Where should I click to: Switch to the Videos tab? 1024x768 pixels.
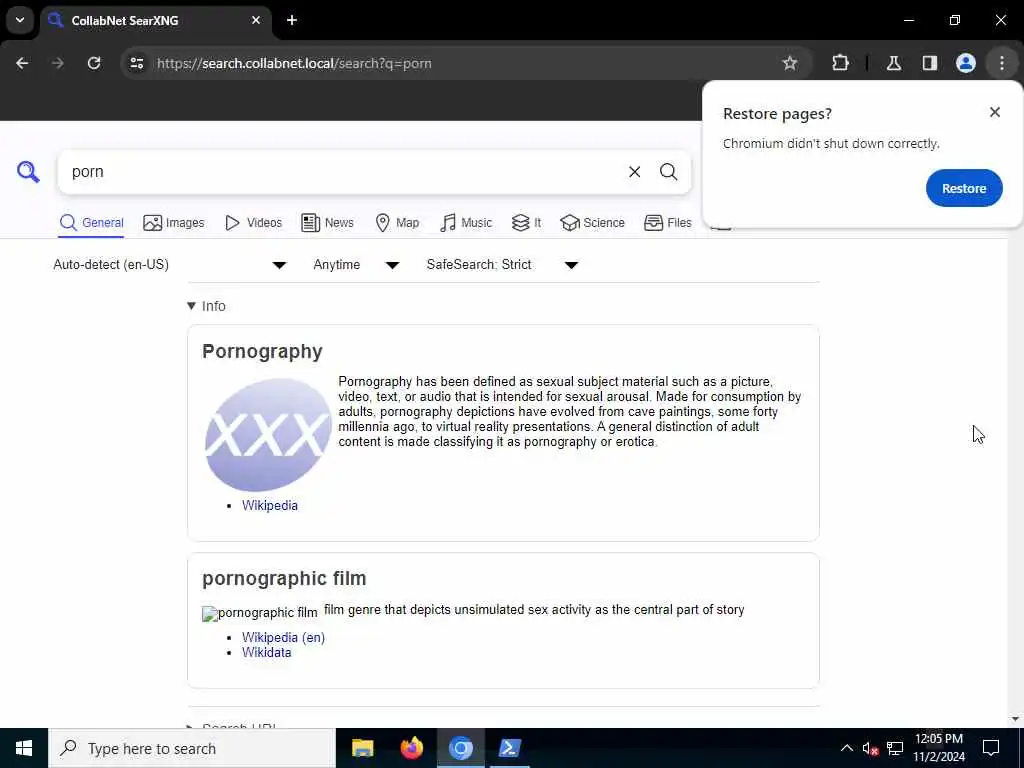point(253,223)
